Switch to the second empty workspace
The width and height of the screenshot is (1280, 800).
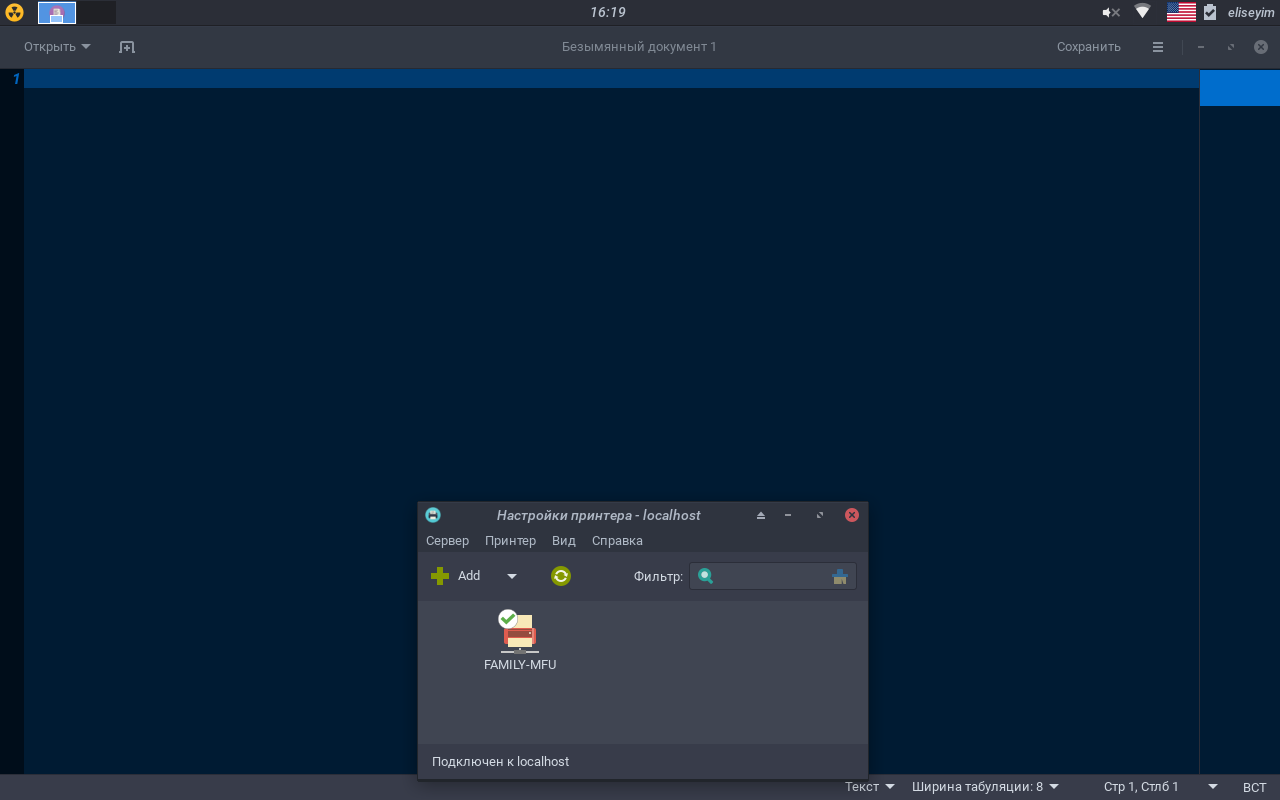coord(96,12)
